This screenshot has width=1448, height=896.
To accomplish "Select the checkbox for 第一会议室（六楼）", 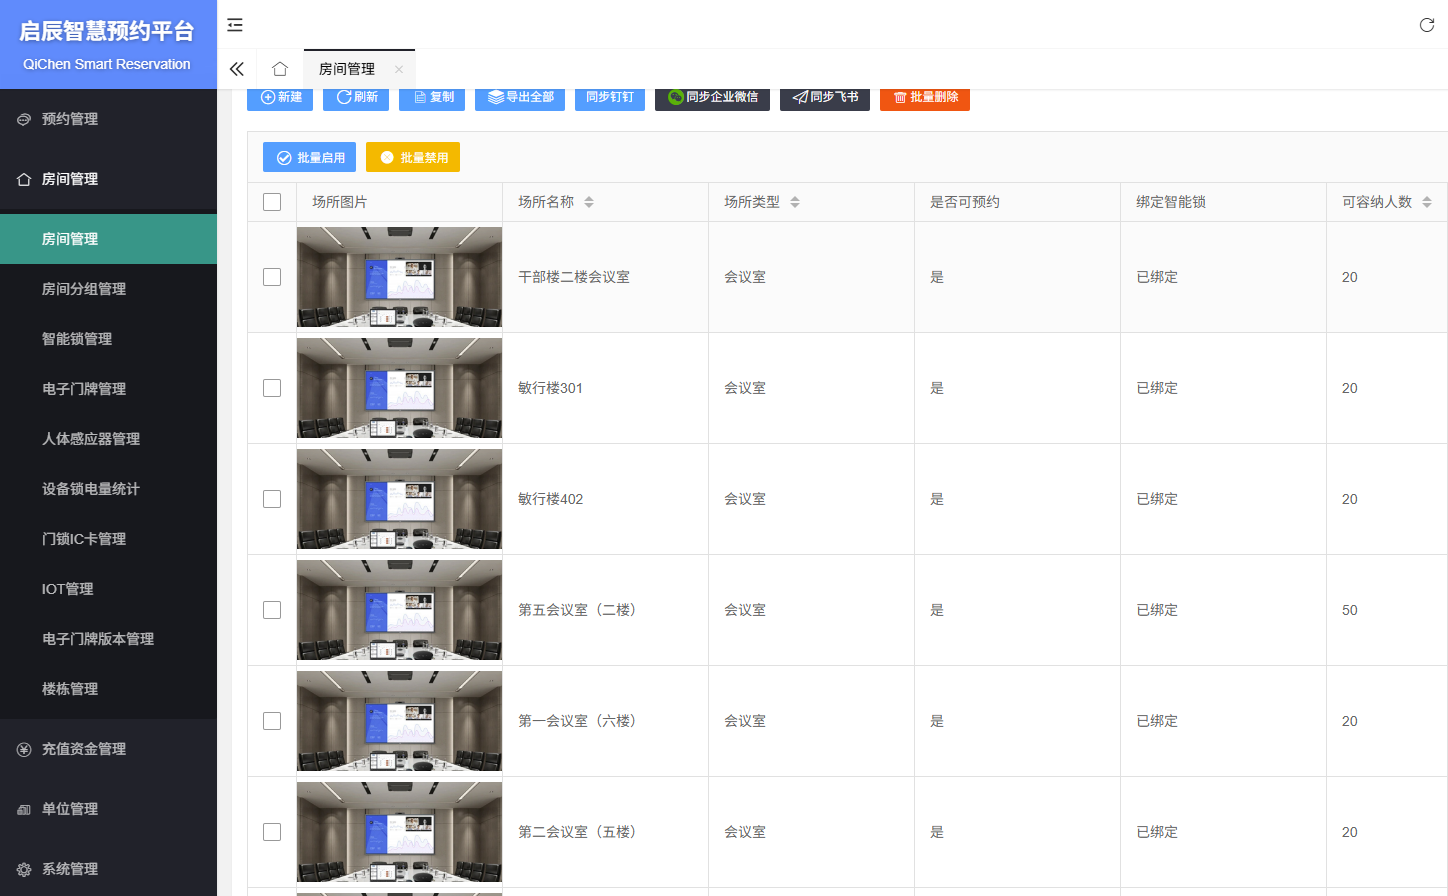I will (272, 721).
